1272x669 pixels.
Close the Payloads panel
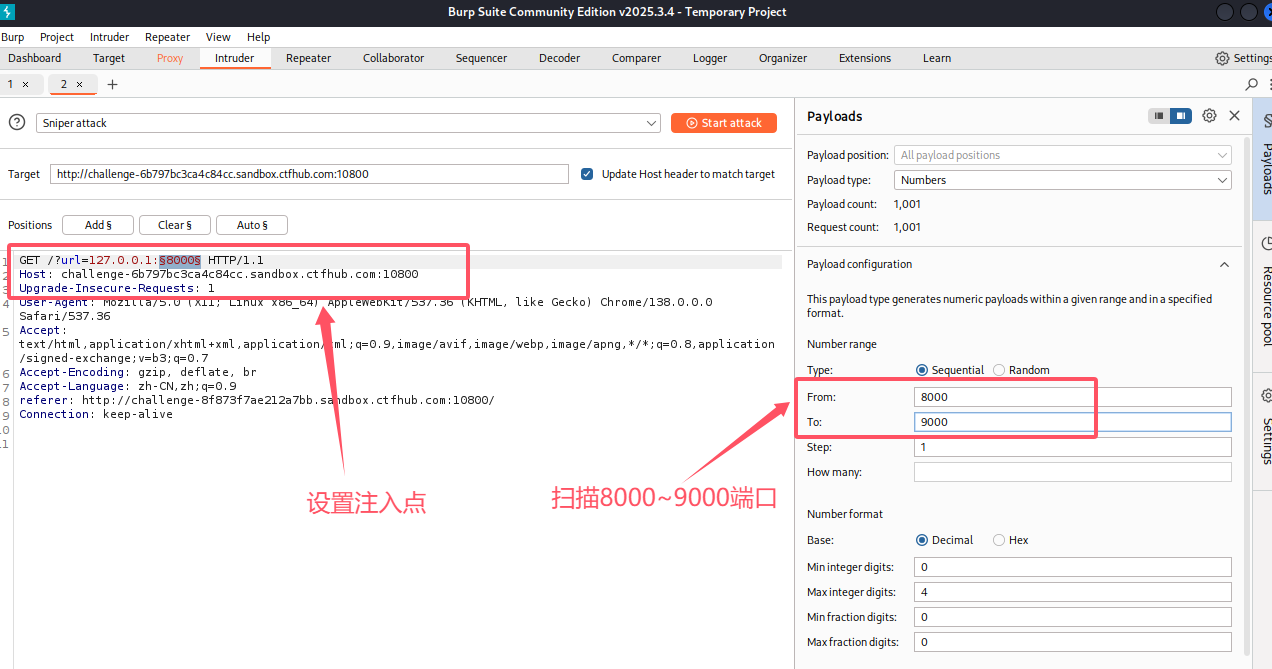coord(1235,116)
